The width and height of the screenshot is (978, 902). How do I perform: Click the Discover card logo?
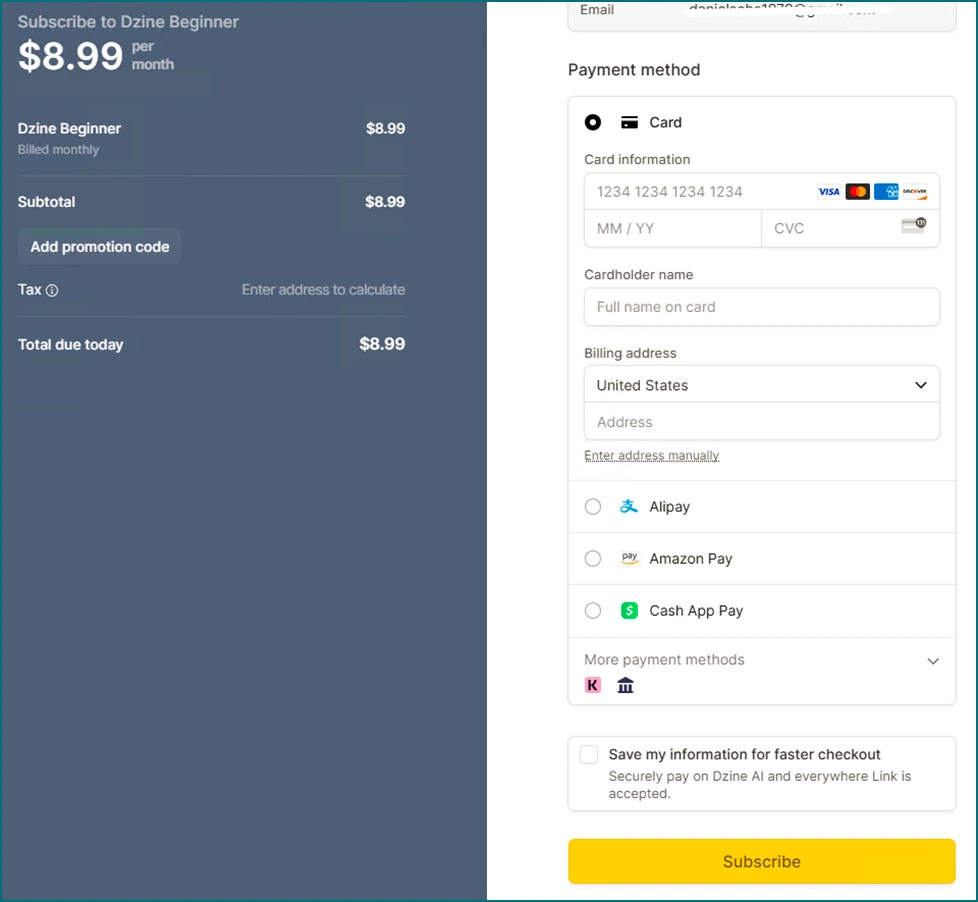coord(914,192)
